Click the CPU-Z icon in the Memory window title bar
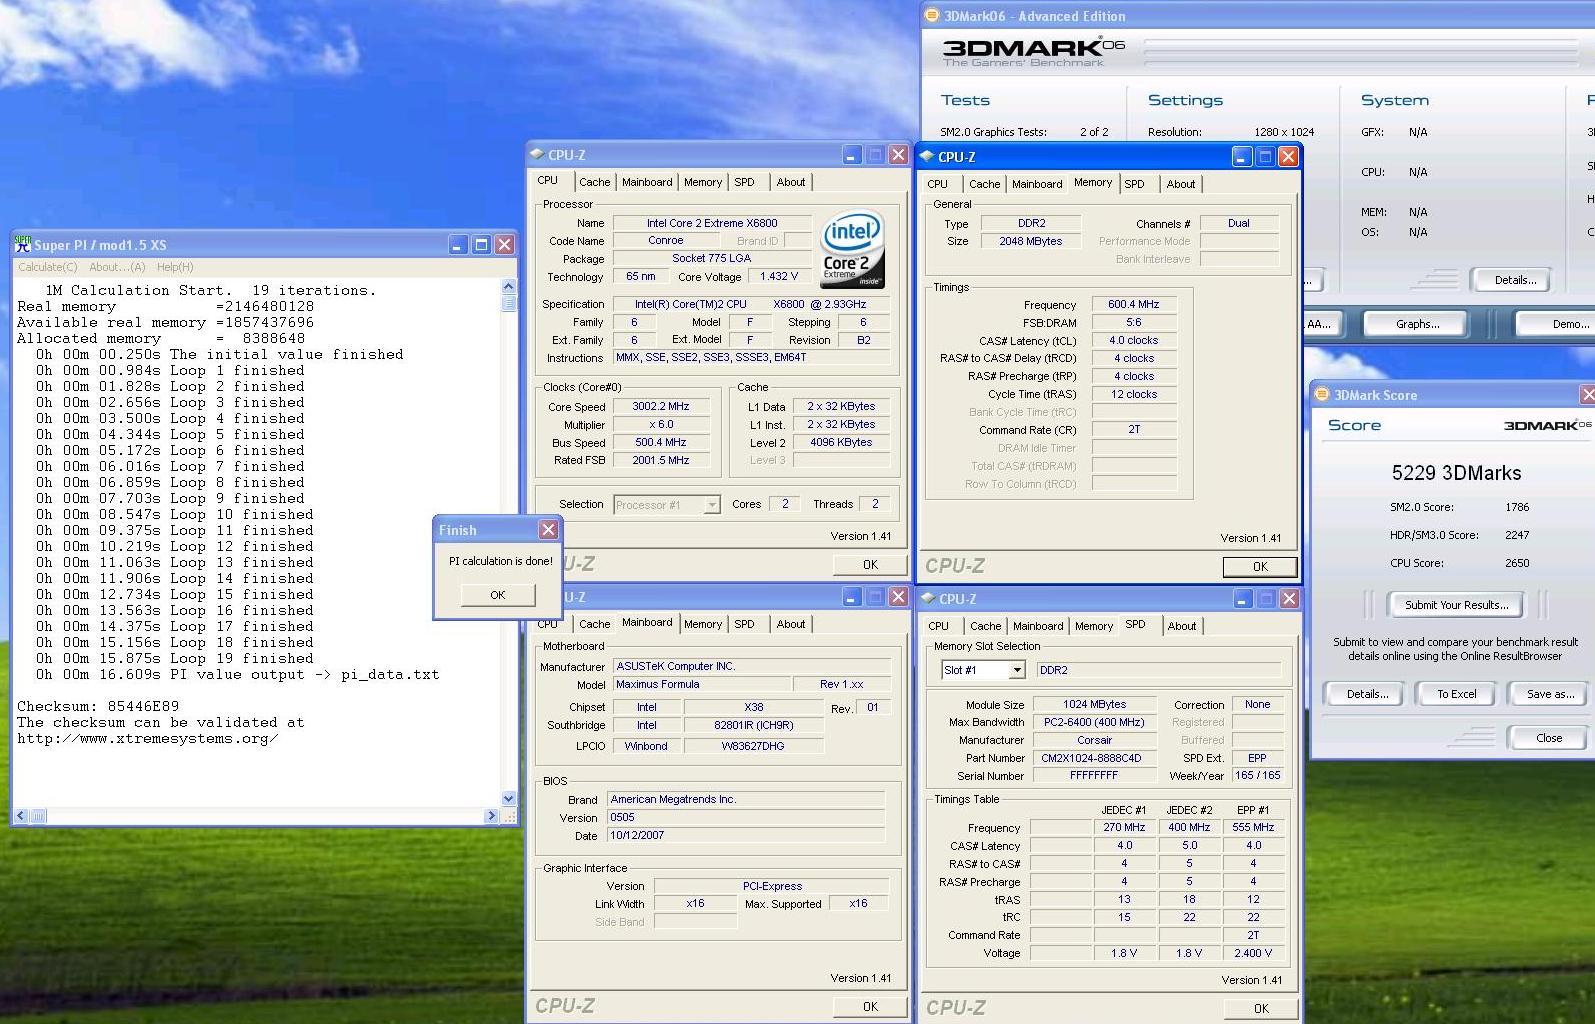Viewport: 1595px width, 1024px height. (x=927, y=157)
